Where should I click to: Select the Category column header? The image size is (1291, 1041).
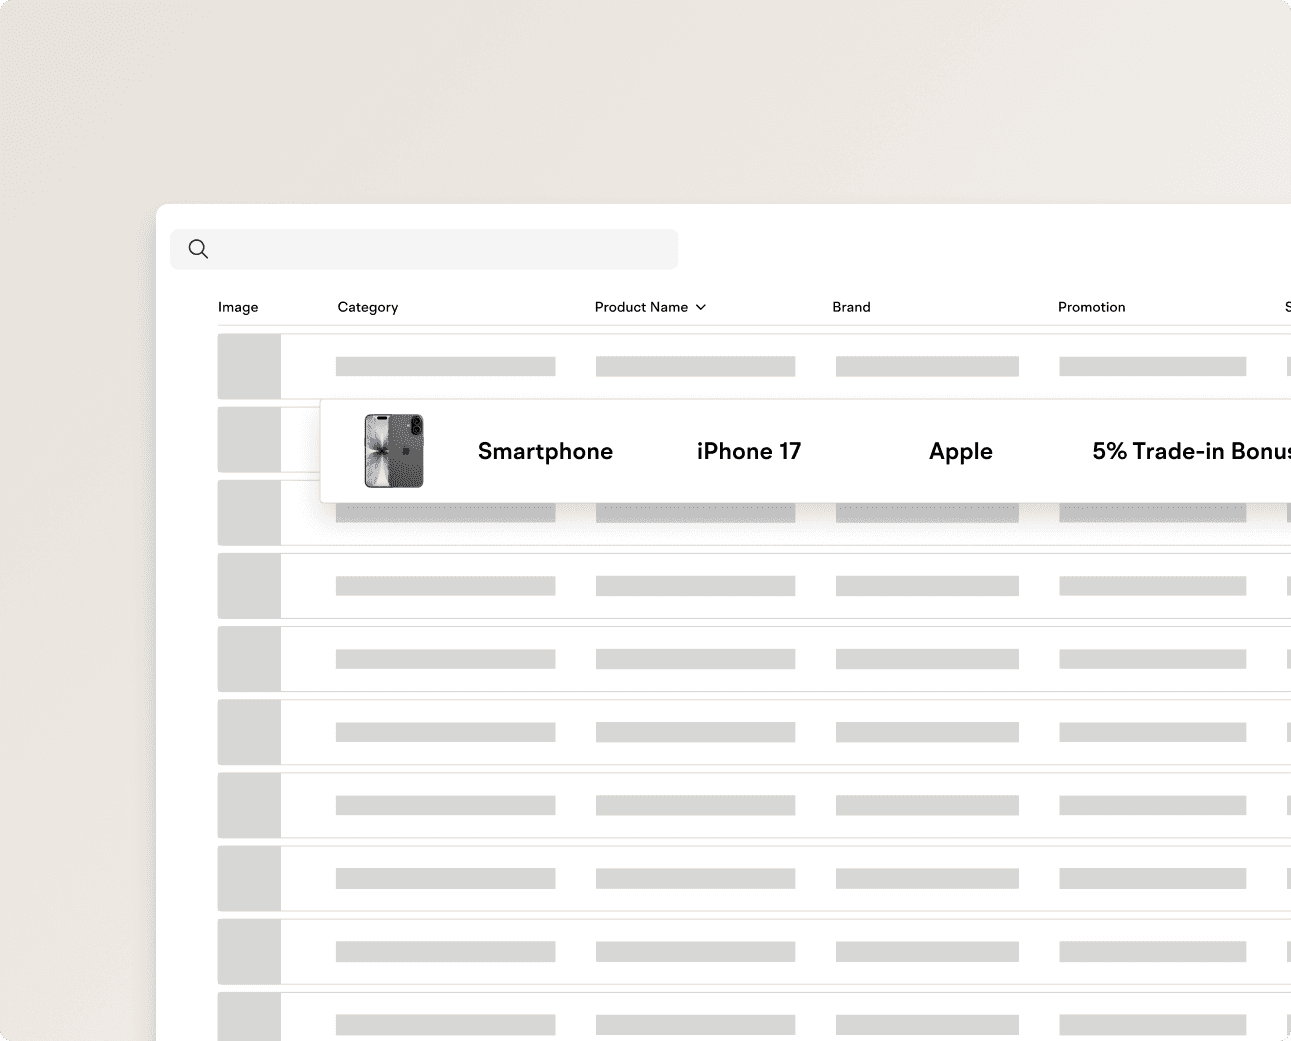click(368, 307)
